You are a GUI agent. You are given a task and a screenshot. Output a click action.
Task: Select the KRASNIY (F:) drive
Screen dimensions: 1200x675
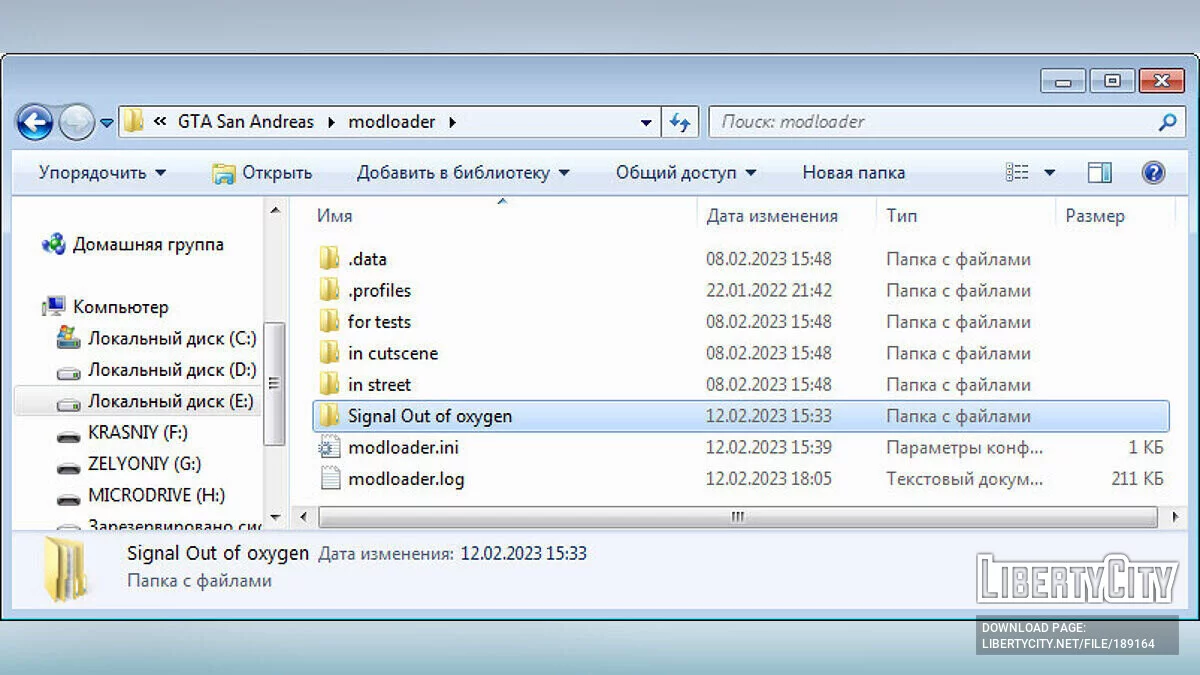(137, 433)
